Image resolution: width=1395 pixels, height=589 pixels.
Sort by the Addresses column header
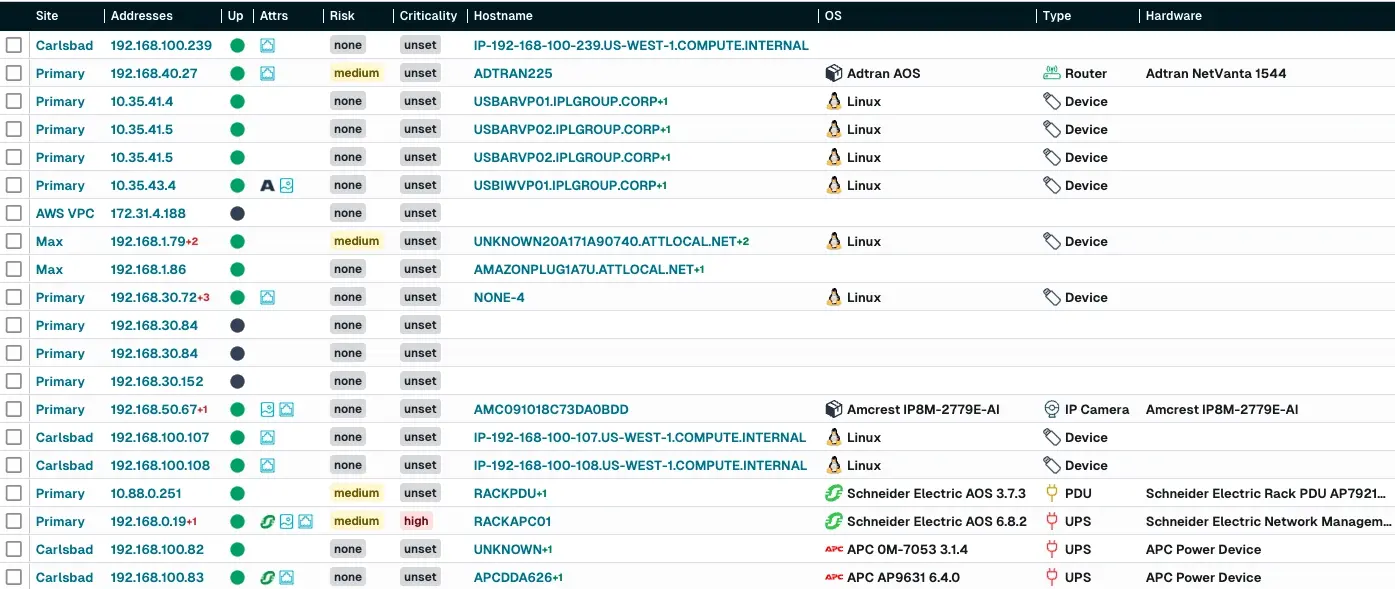(141, 16)
